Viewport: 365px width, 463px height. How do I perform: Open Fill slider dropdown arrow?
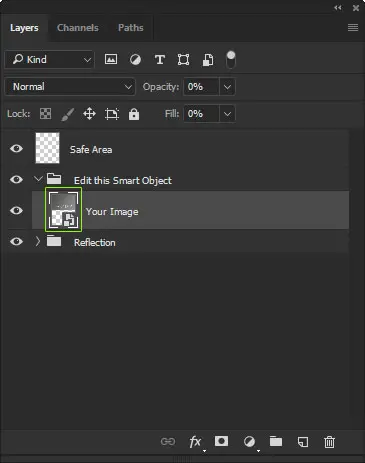pyautogui.click(x=227, y=114)
